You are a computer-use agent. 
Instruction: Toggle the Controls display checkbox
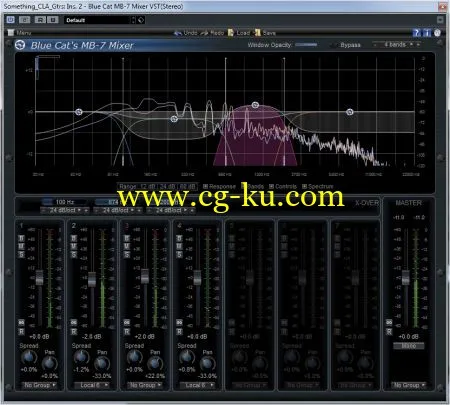pos(271,186)
